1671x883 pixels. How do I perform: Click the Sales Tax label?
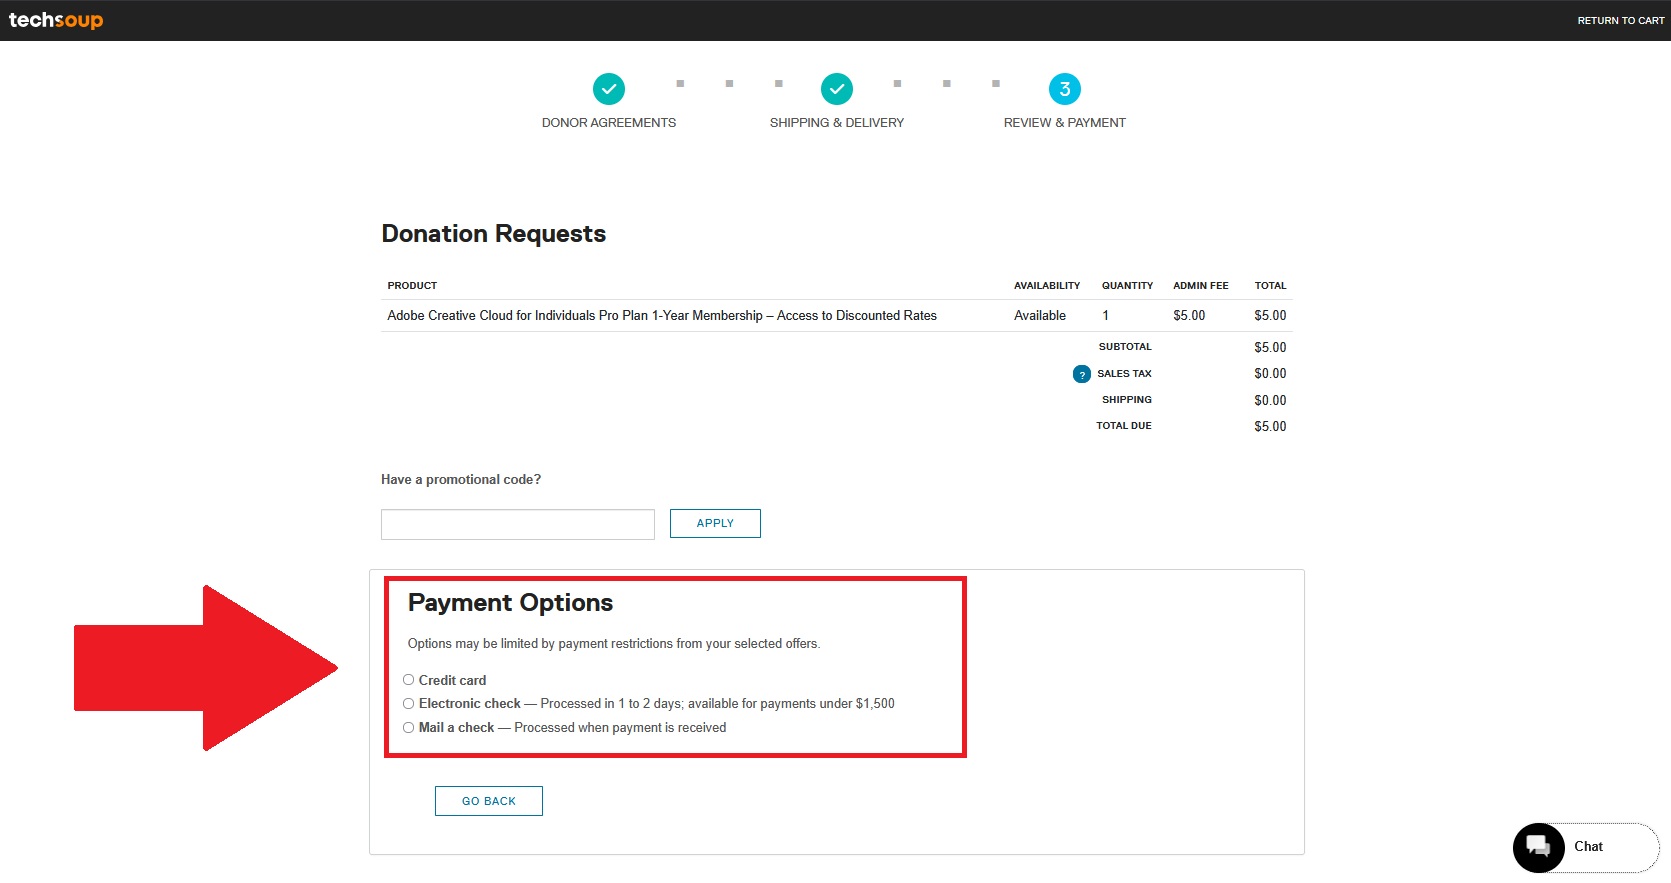(1124, 374)
